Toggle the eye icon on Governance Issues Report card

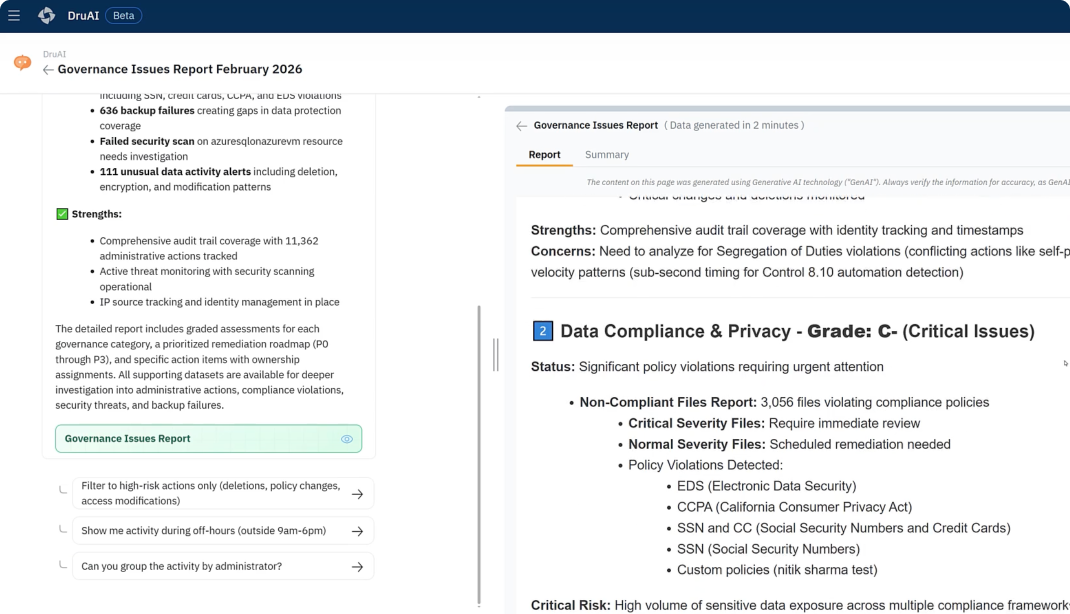[x=347, y=439]
